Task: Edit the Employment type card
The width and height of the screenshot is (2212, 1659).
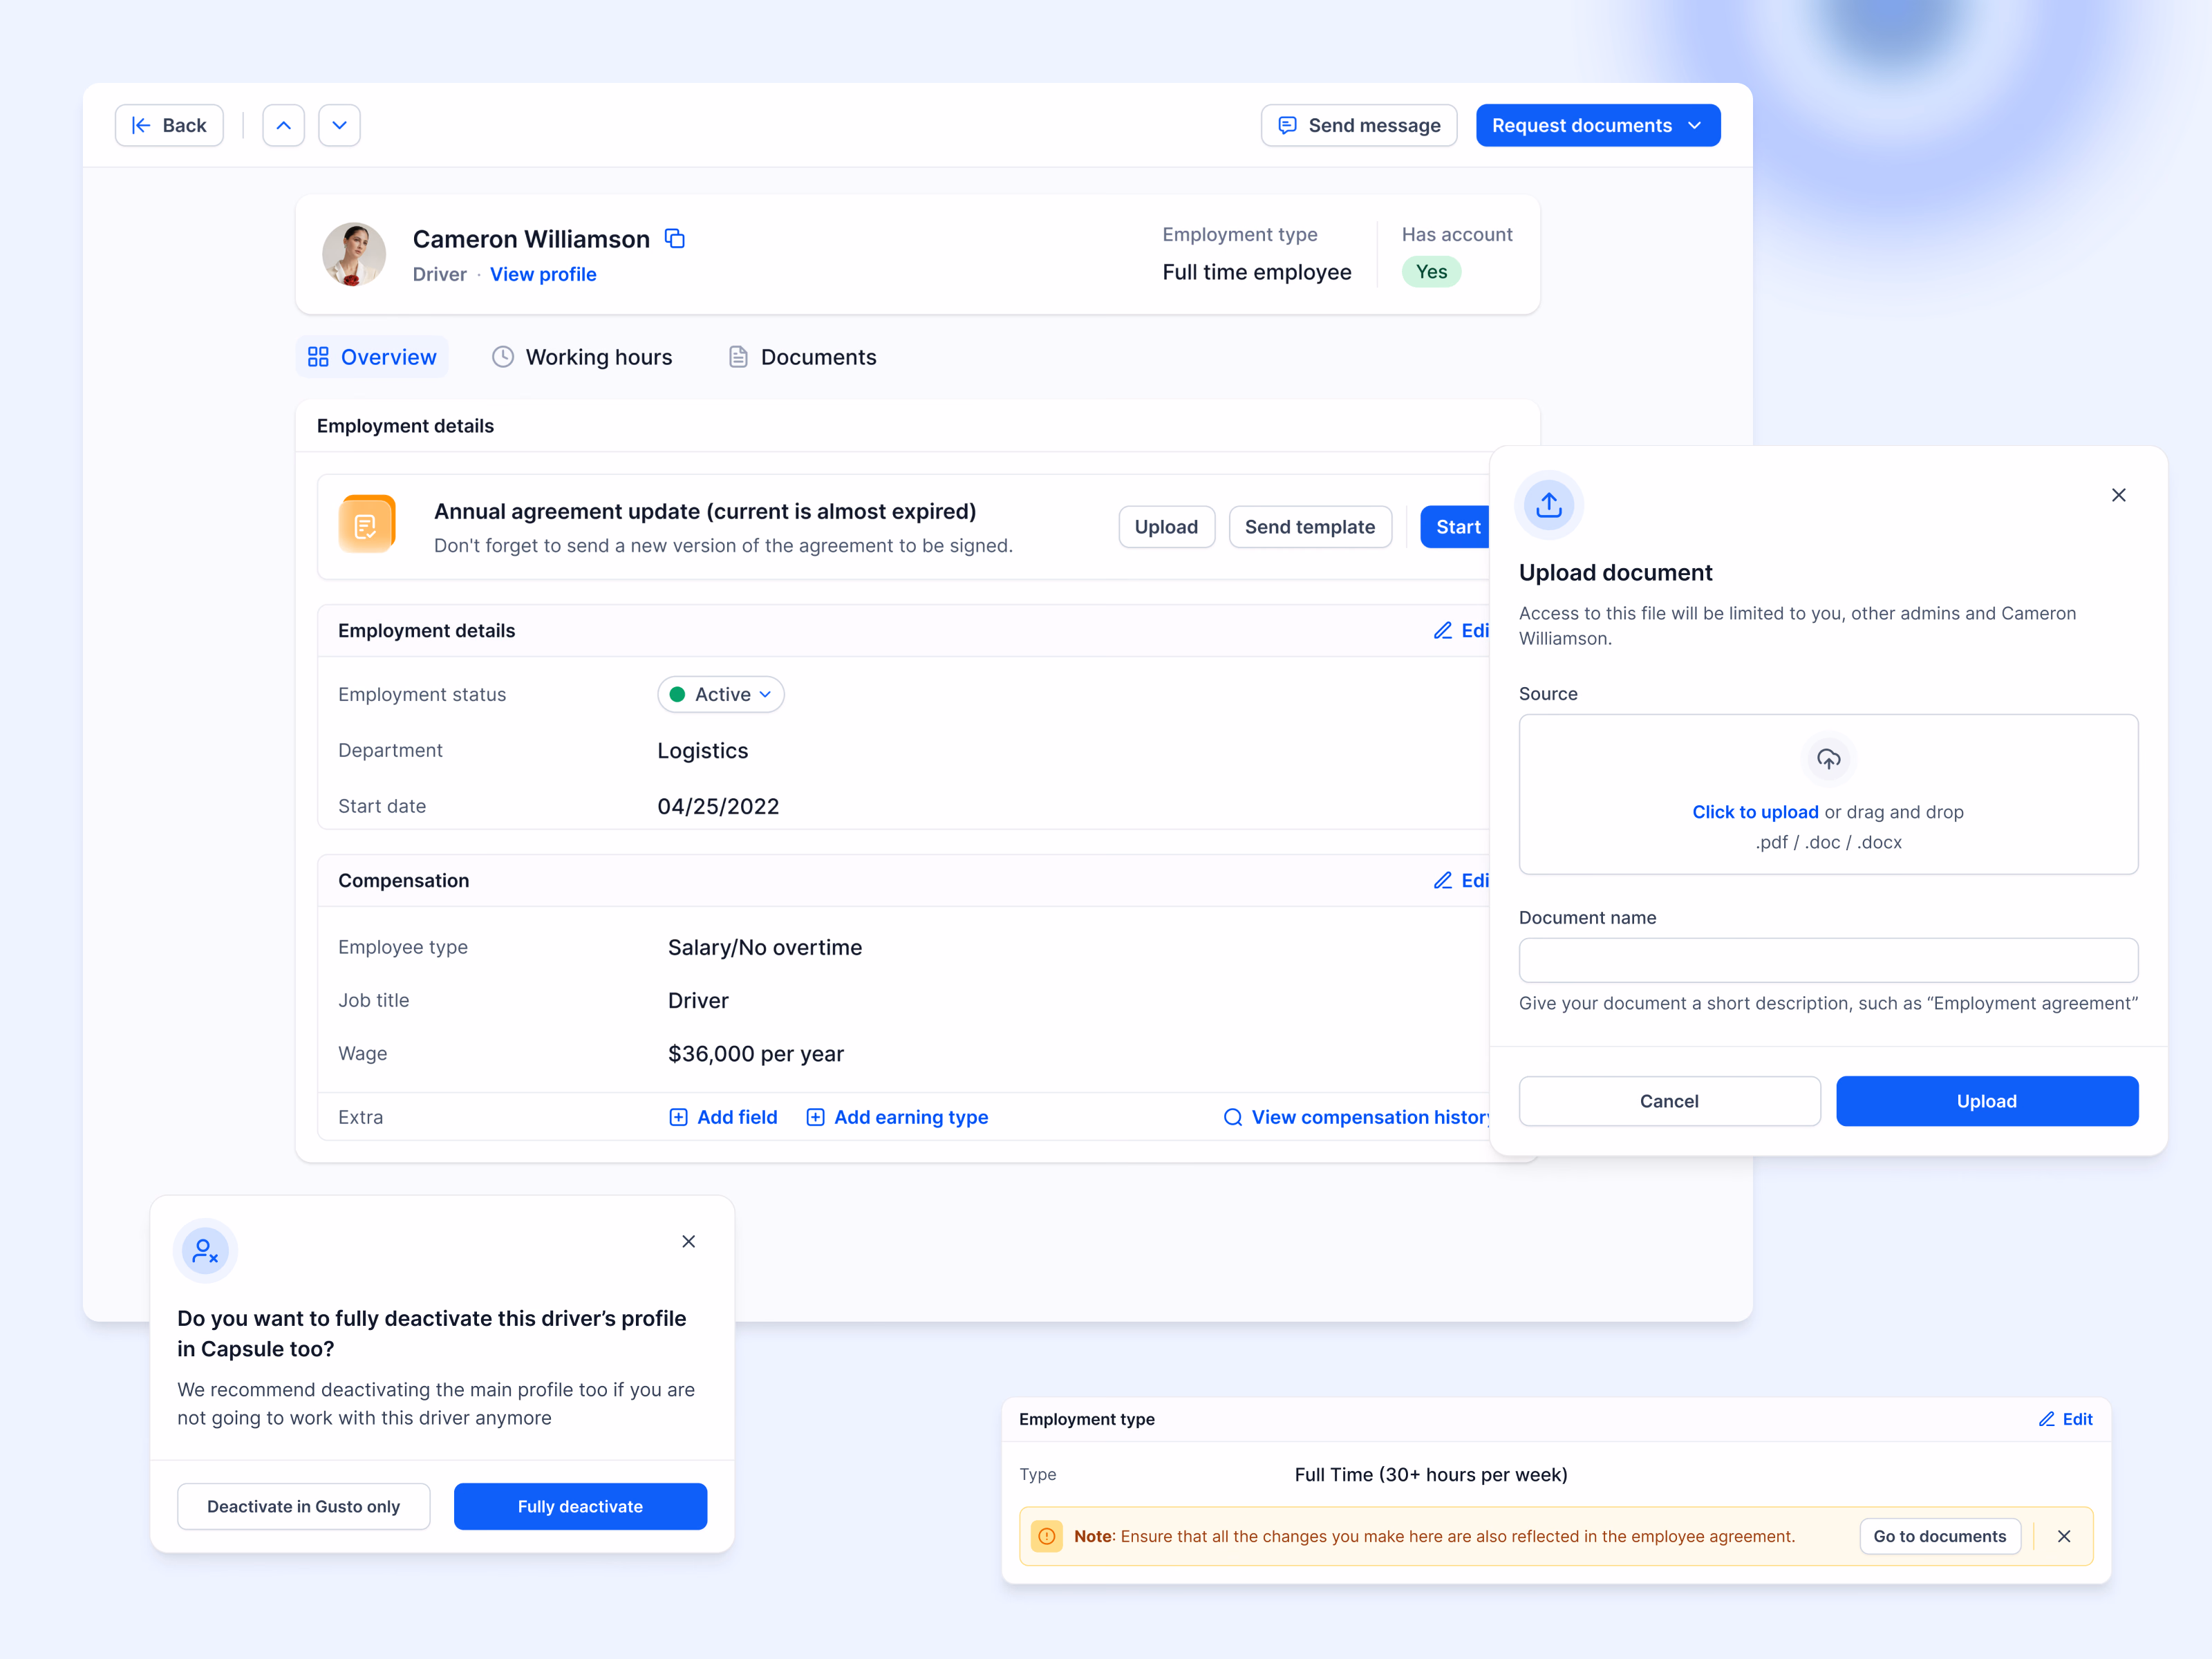Action: click(x=2065, y=1419)
